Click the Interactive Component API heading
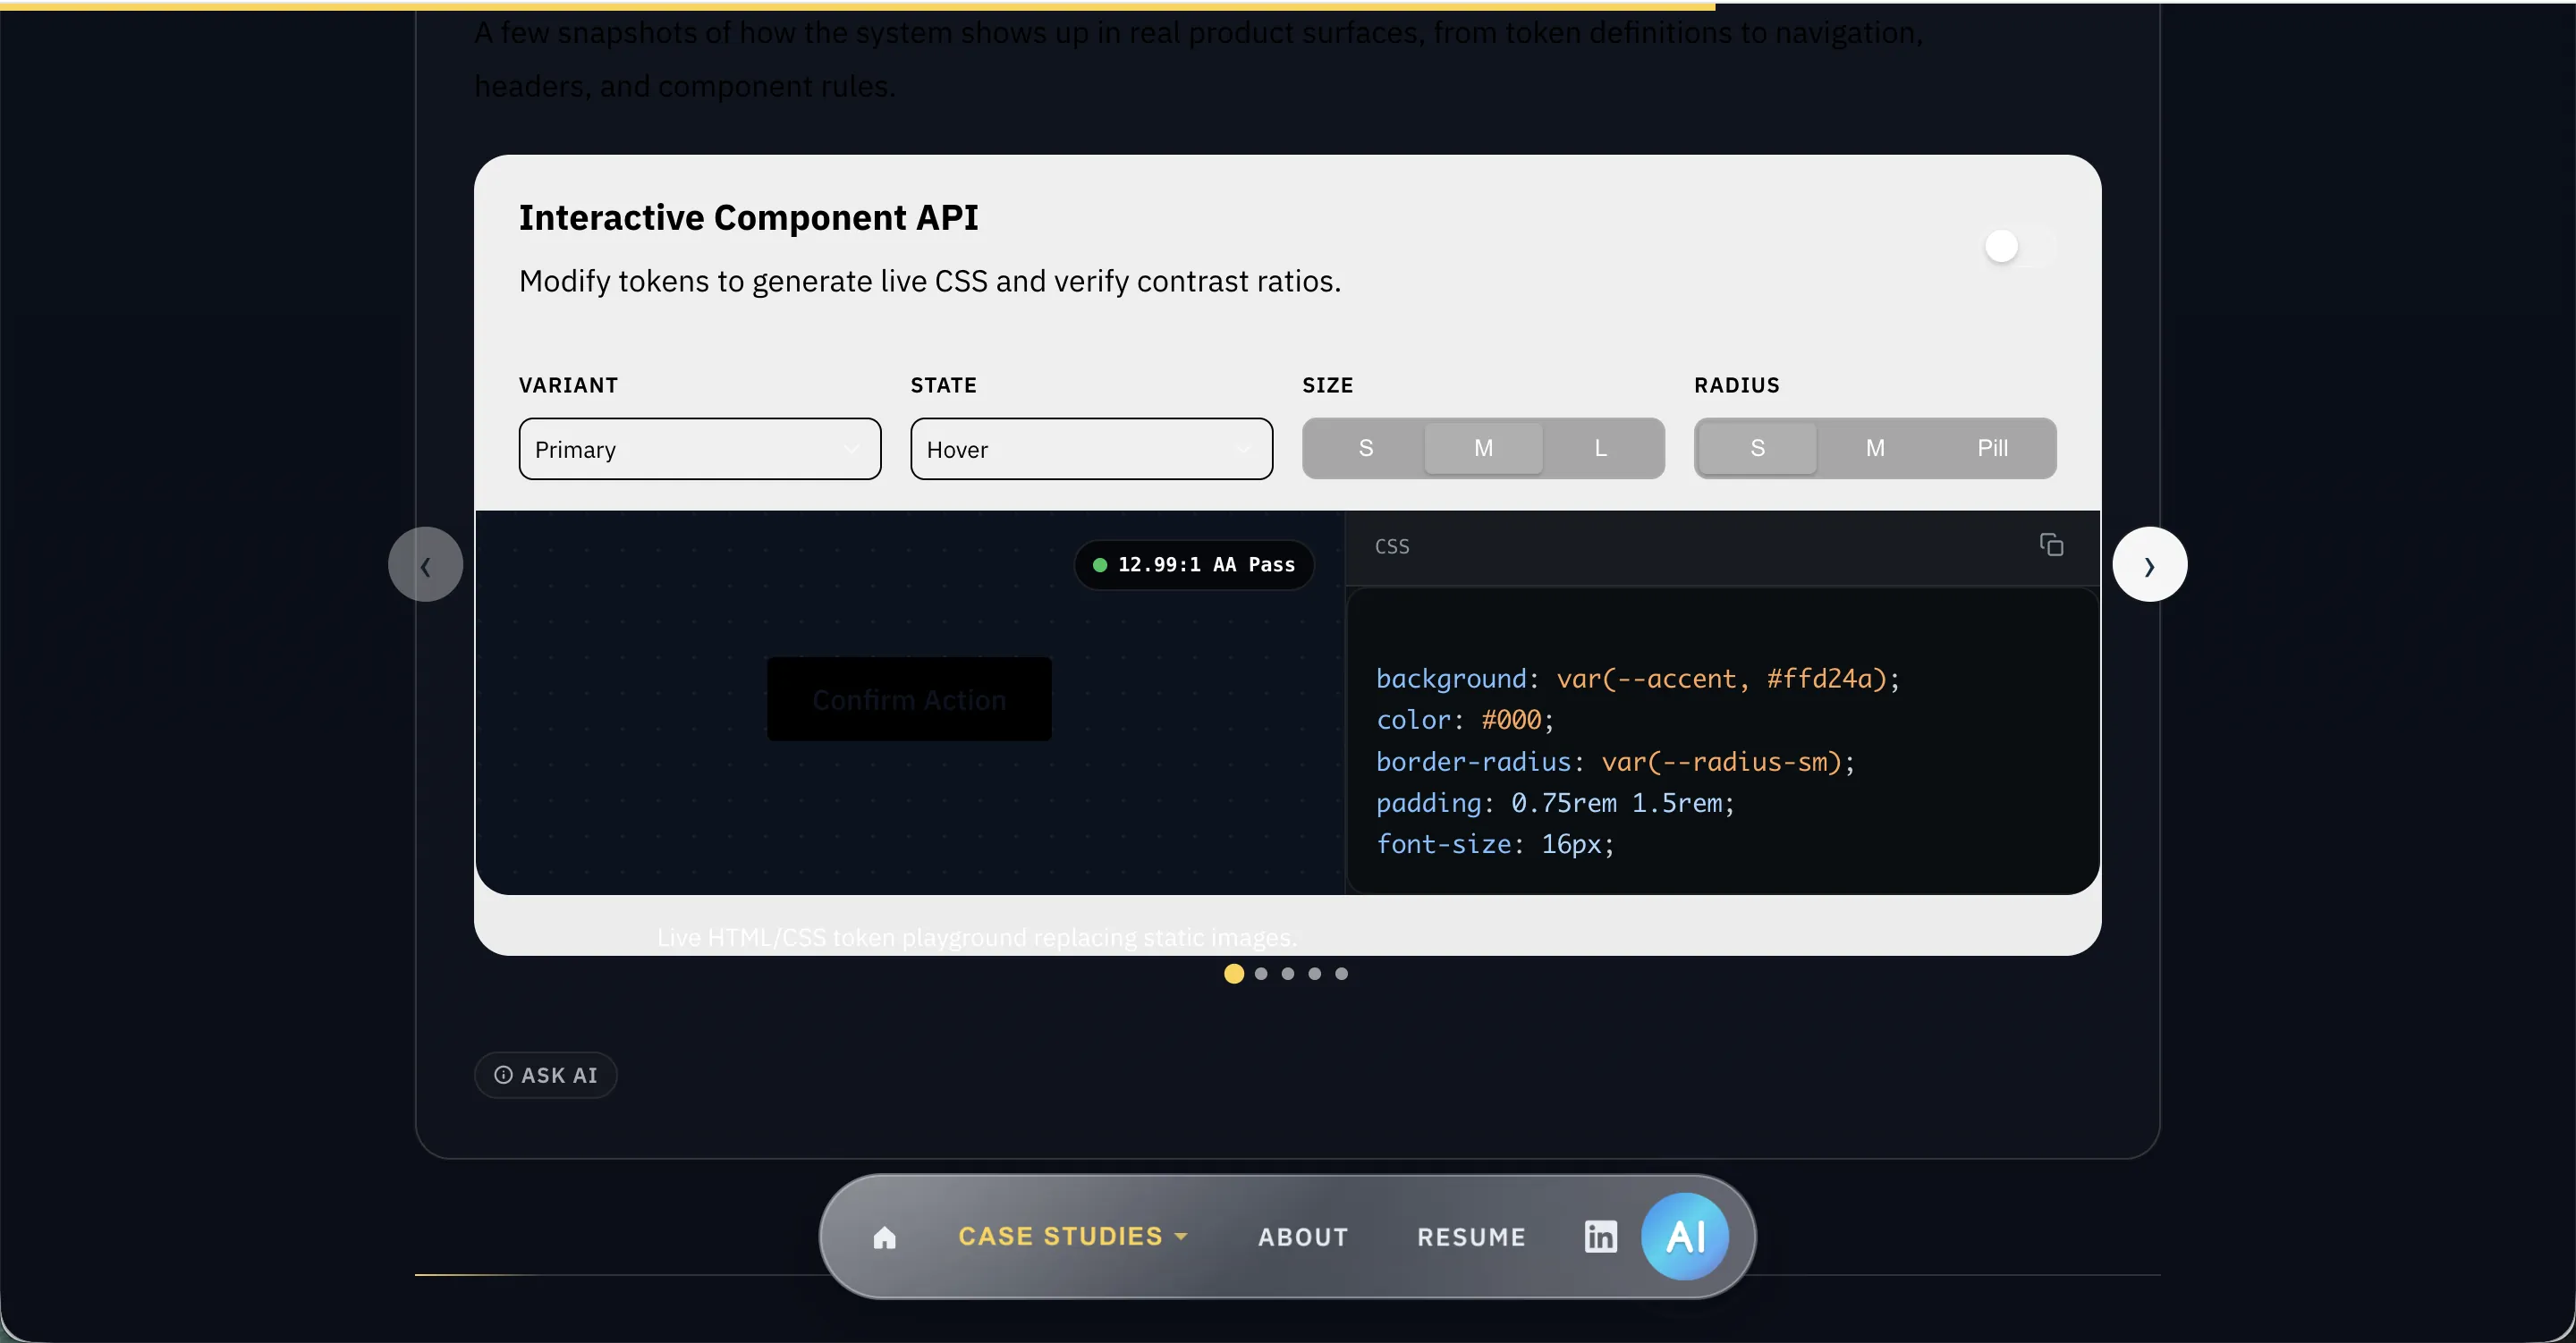This screenshot has width=2576, height=1343. [x=748, y=218]
